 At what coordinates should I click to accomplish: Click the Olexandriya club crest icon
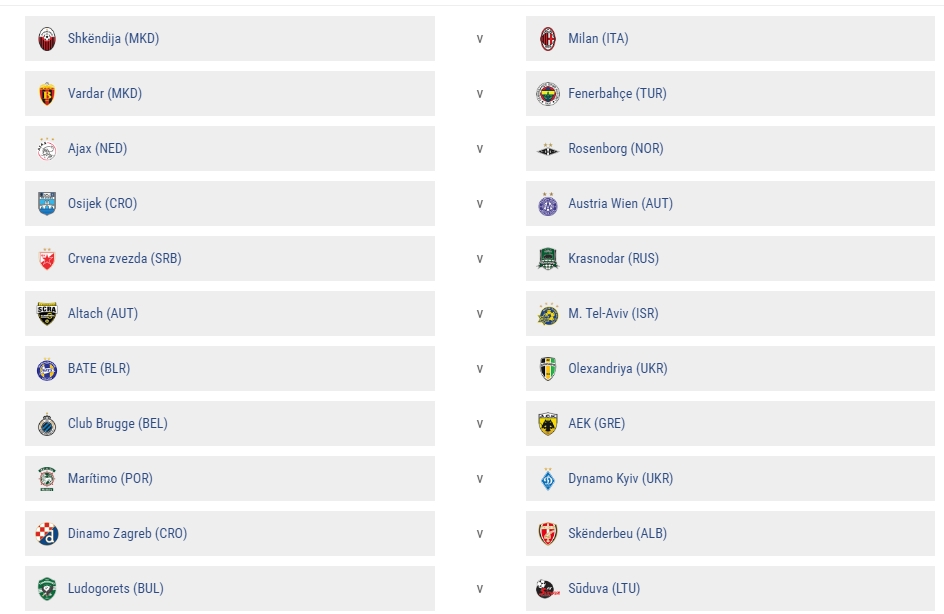(x=548, y=369)
